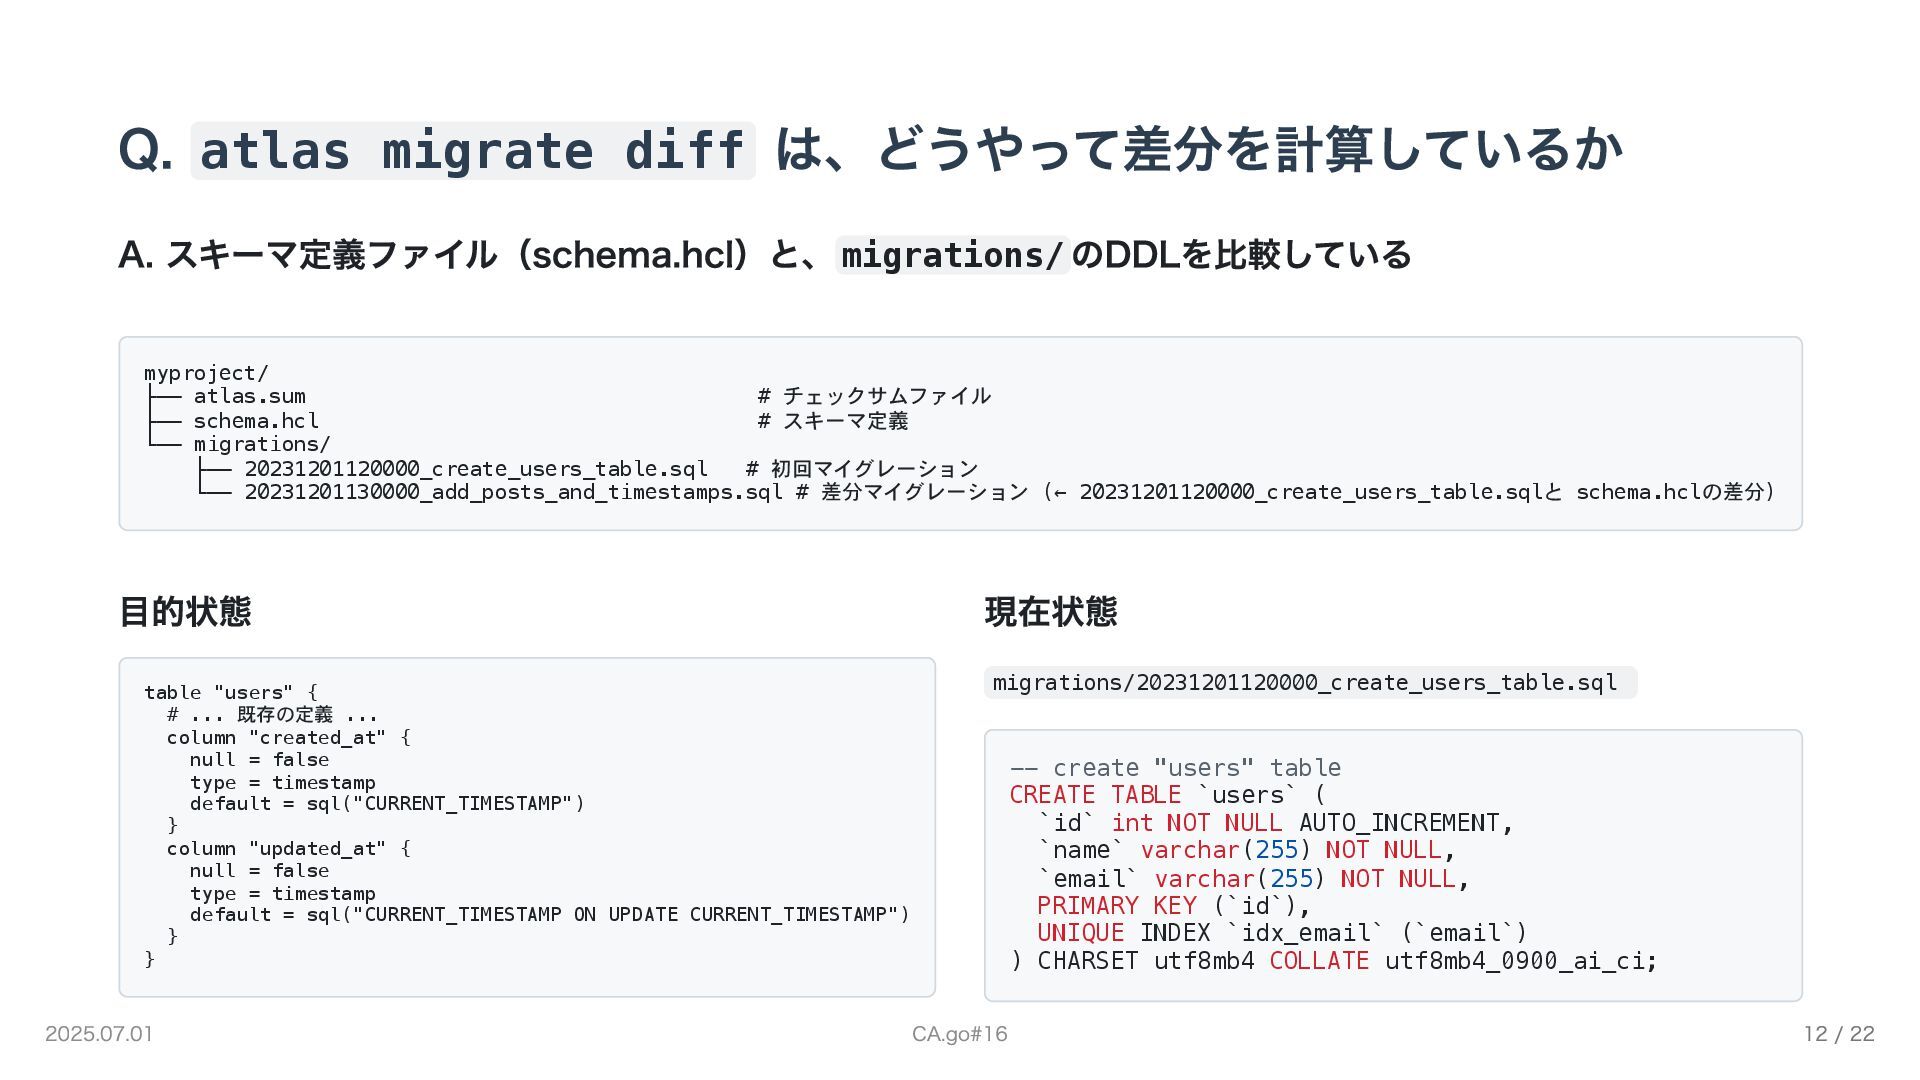Click the migrations/ inline code label
The image size is (1920, 1080).
pos(952,256)
